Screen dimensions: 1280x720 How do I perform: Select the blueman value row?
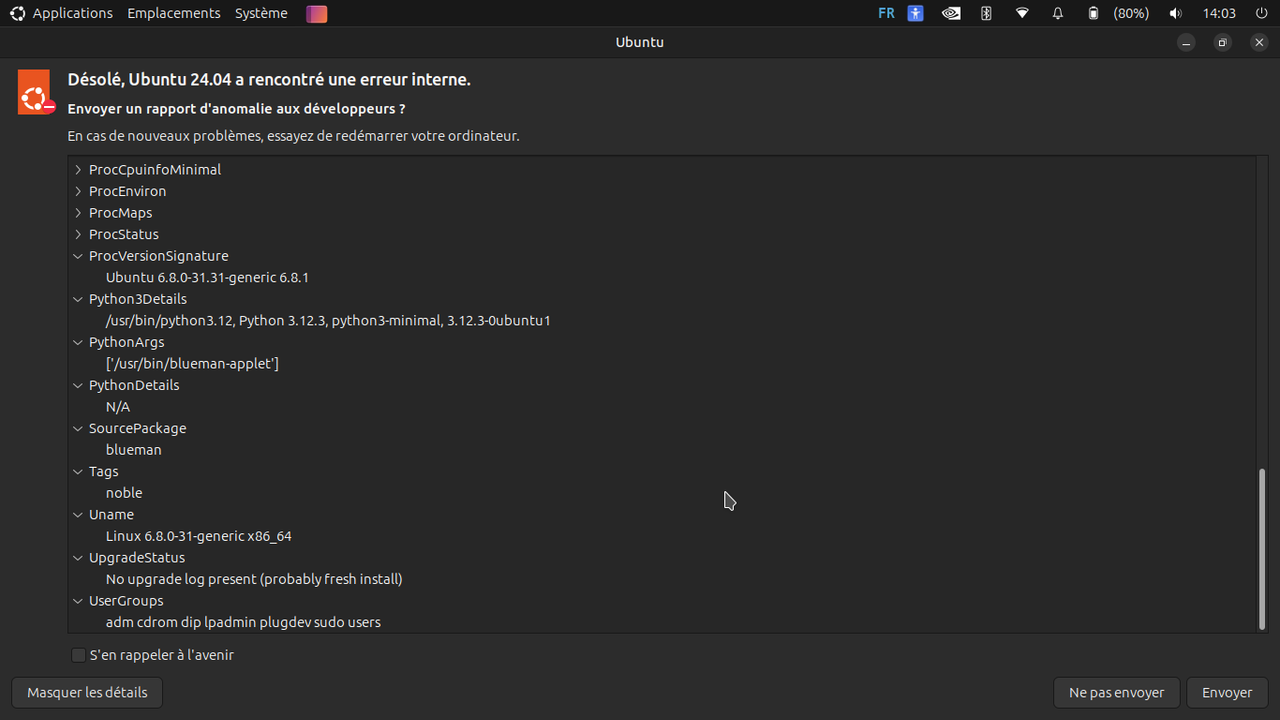134,449
